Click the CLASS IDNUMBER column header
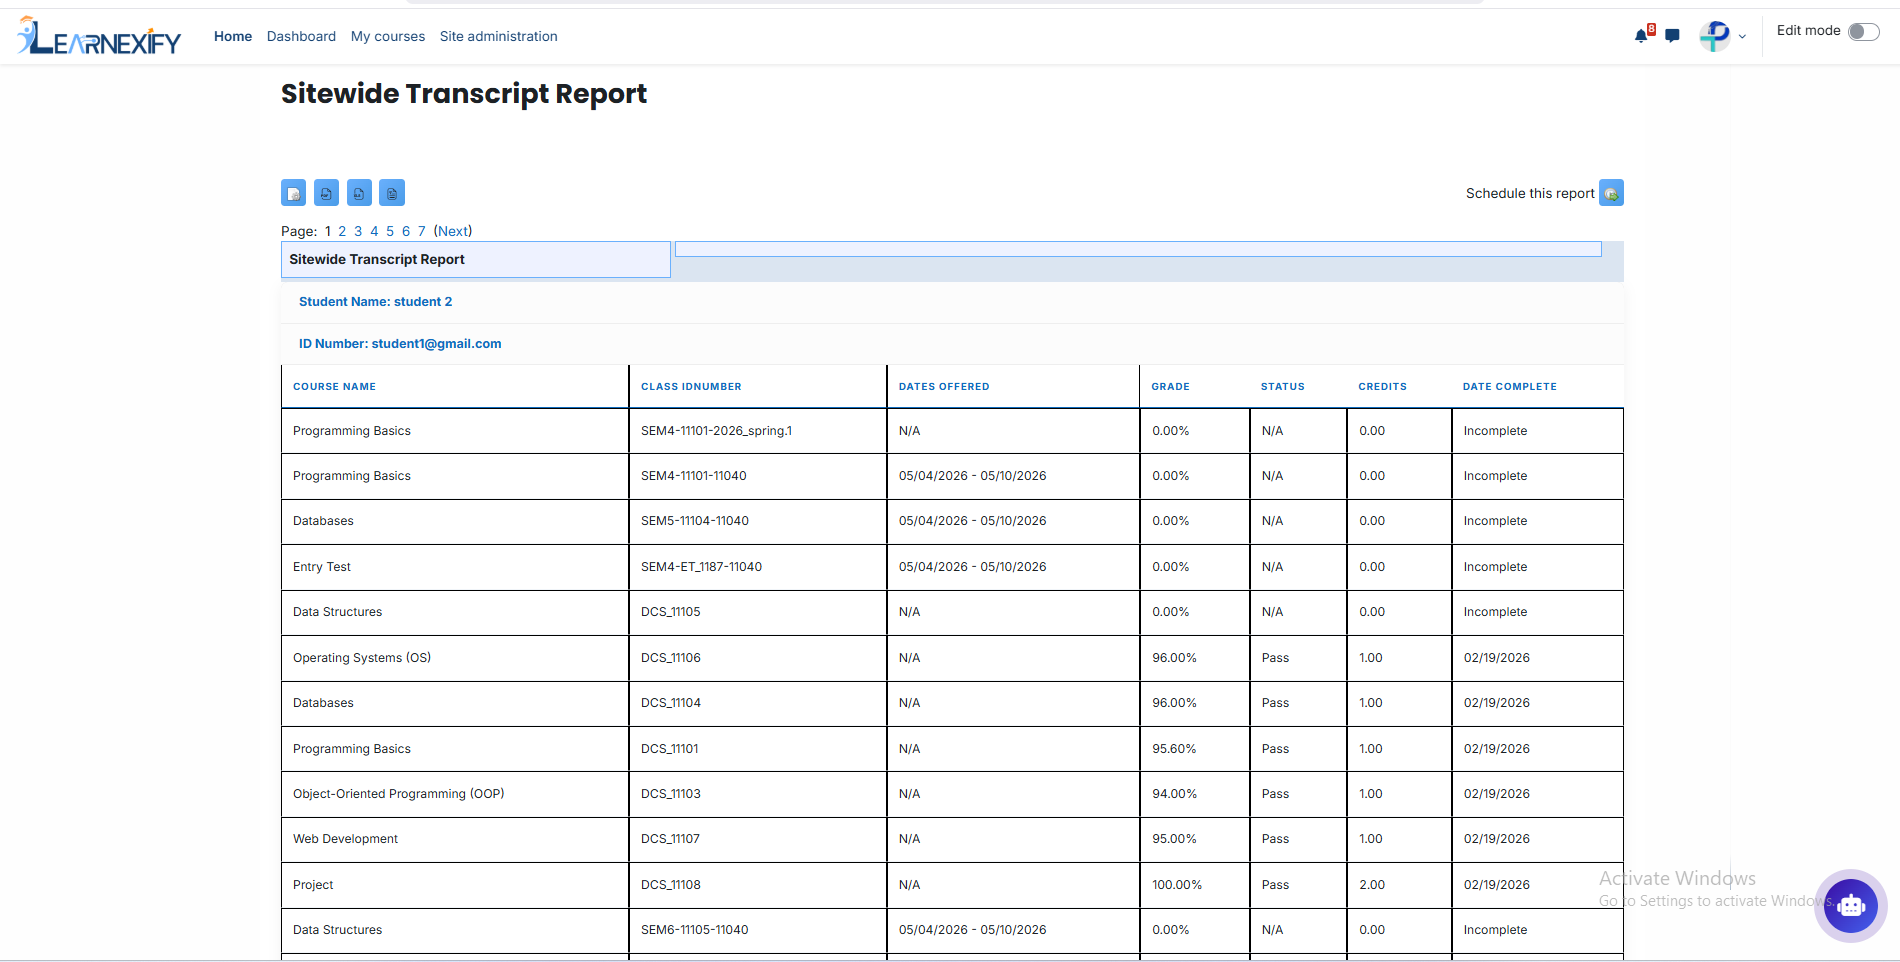The image size is (1900, 962). coord(691,387)
